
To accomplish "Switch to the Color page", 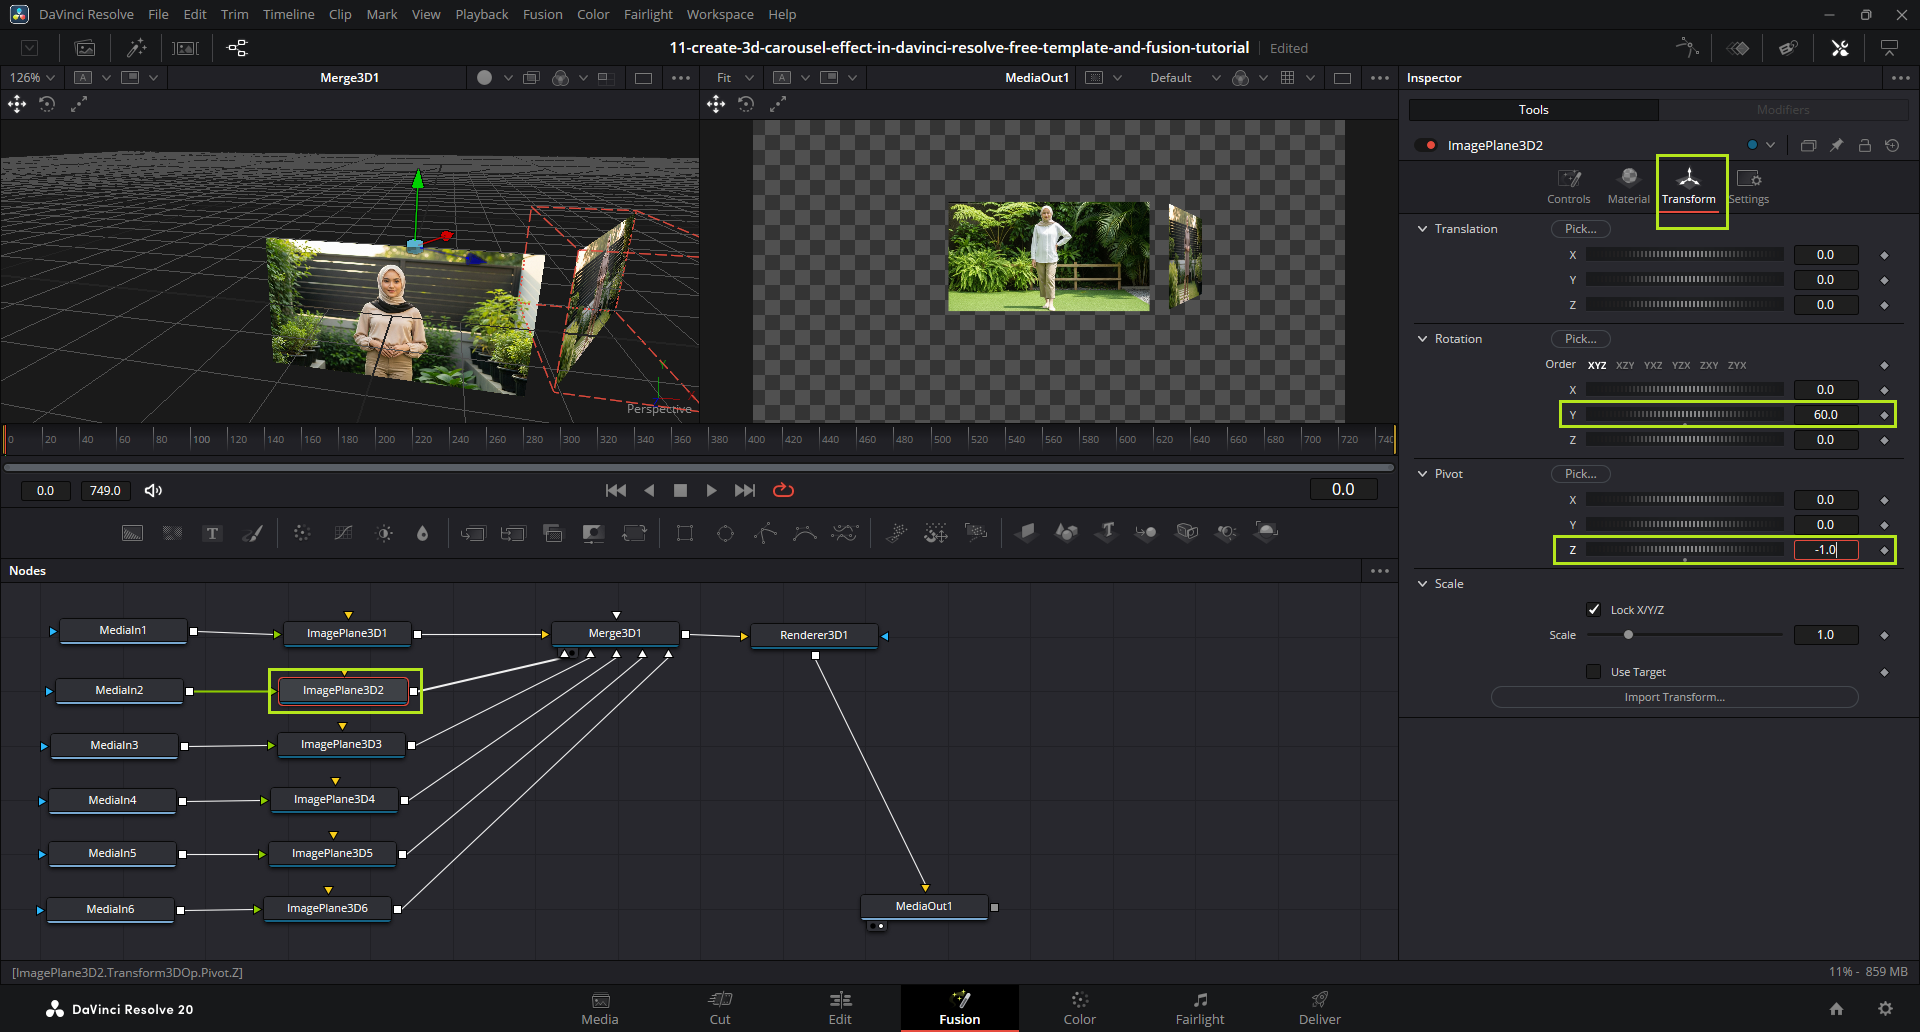I will [1079, 1008].
